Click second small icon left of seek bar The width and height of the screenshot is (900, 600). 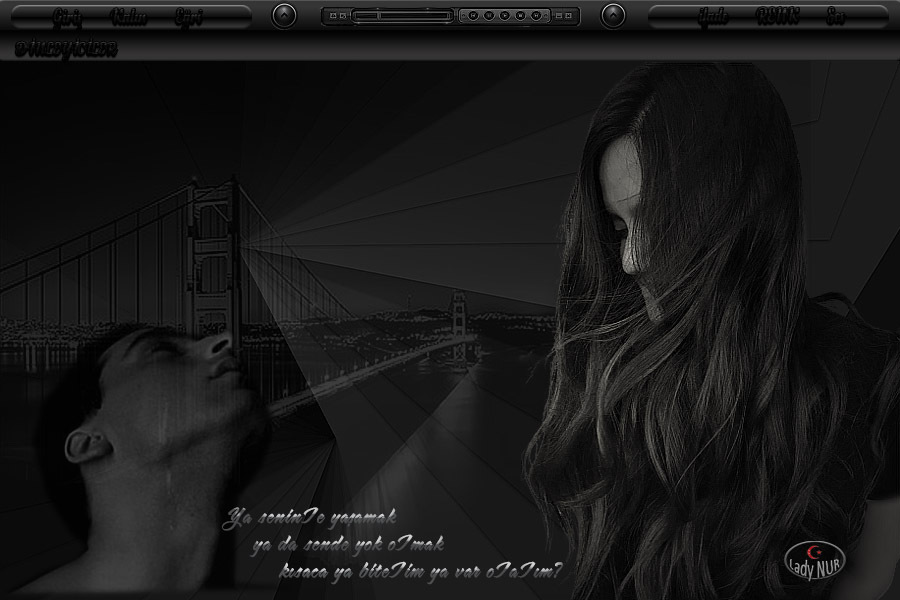(343, 15)
